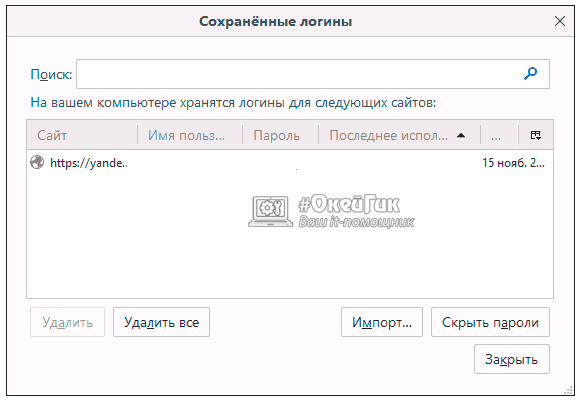Click the globe icon of the yandex entry
The height and width of the screenshot is (401, 579).
(x=37, y=162)
